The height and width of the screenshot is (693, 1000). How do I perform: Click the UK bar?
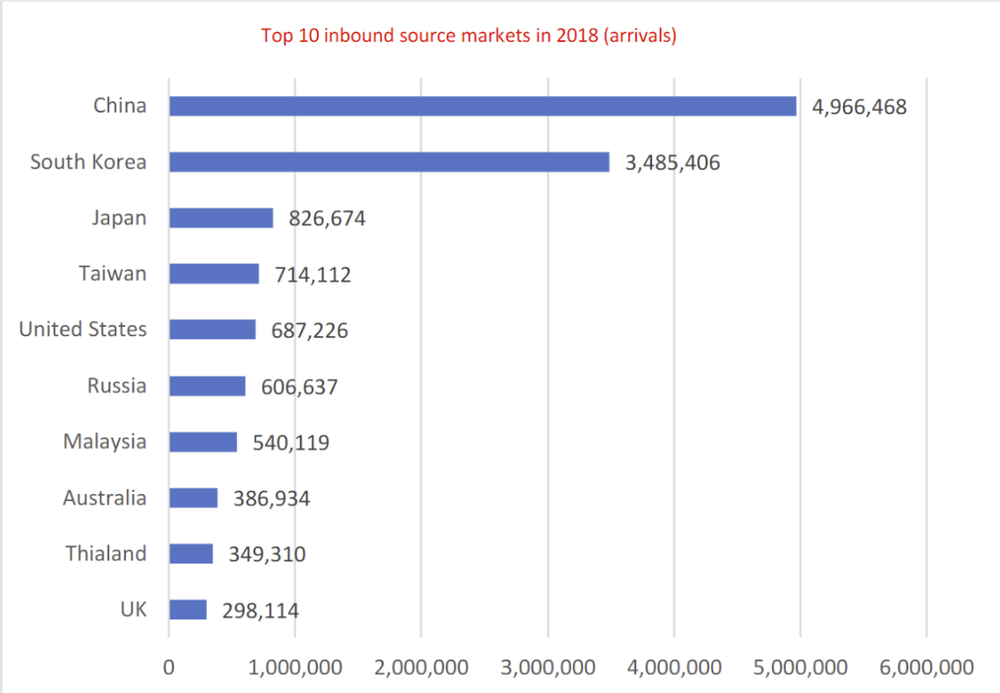[188, 609]
